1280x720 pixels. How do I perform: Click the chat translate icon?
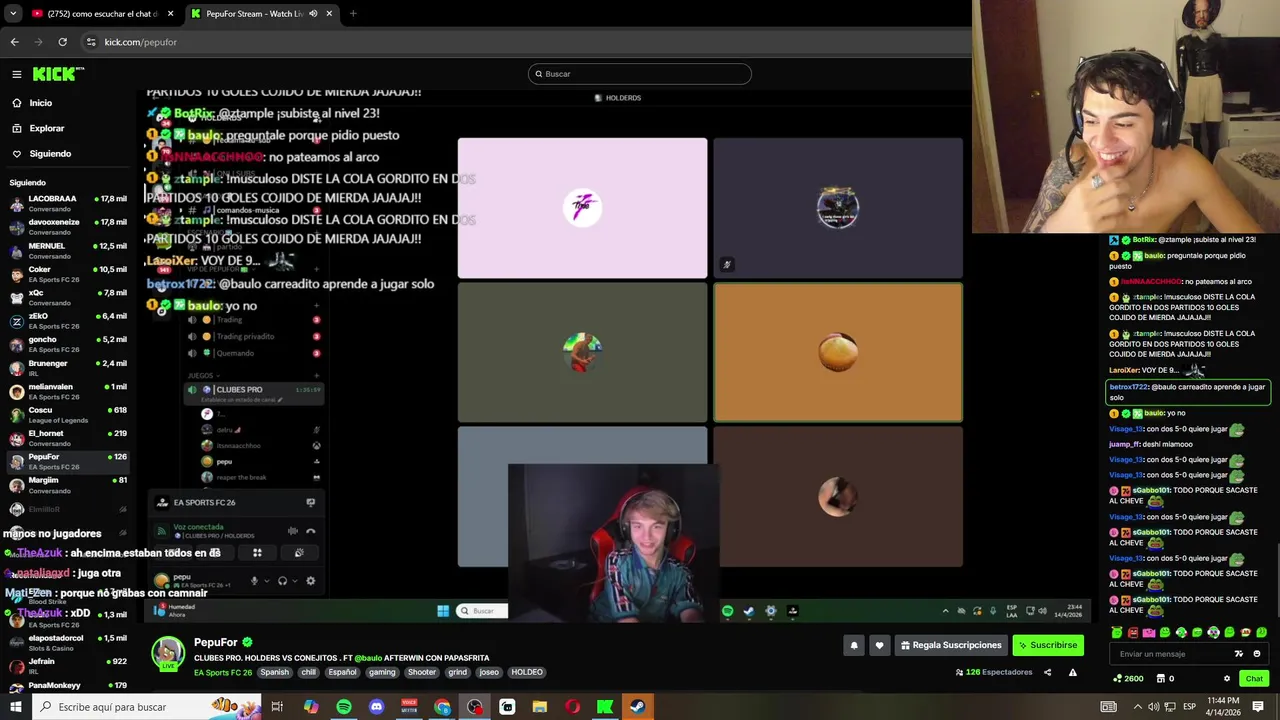(1239, 654)
